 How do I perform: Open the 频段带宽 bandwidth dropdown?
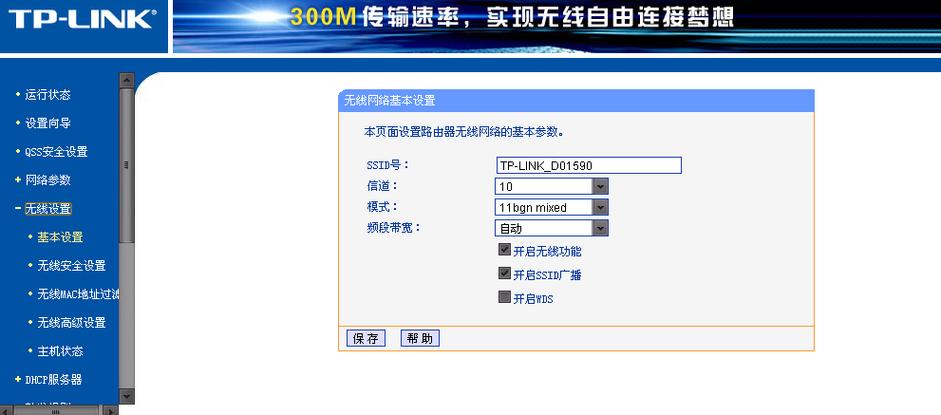[x=552, y=228]
